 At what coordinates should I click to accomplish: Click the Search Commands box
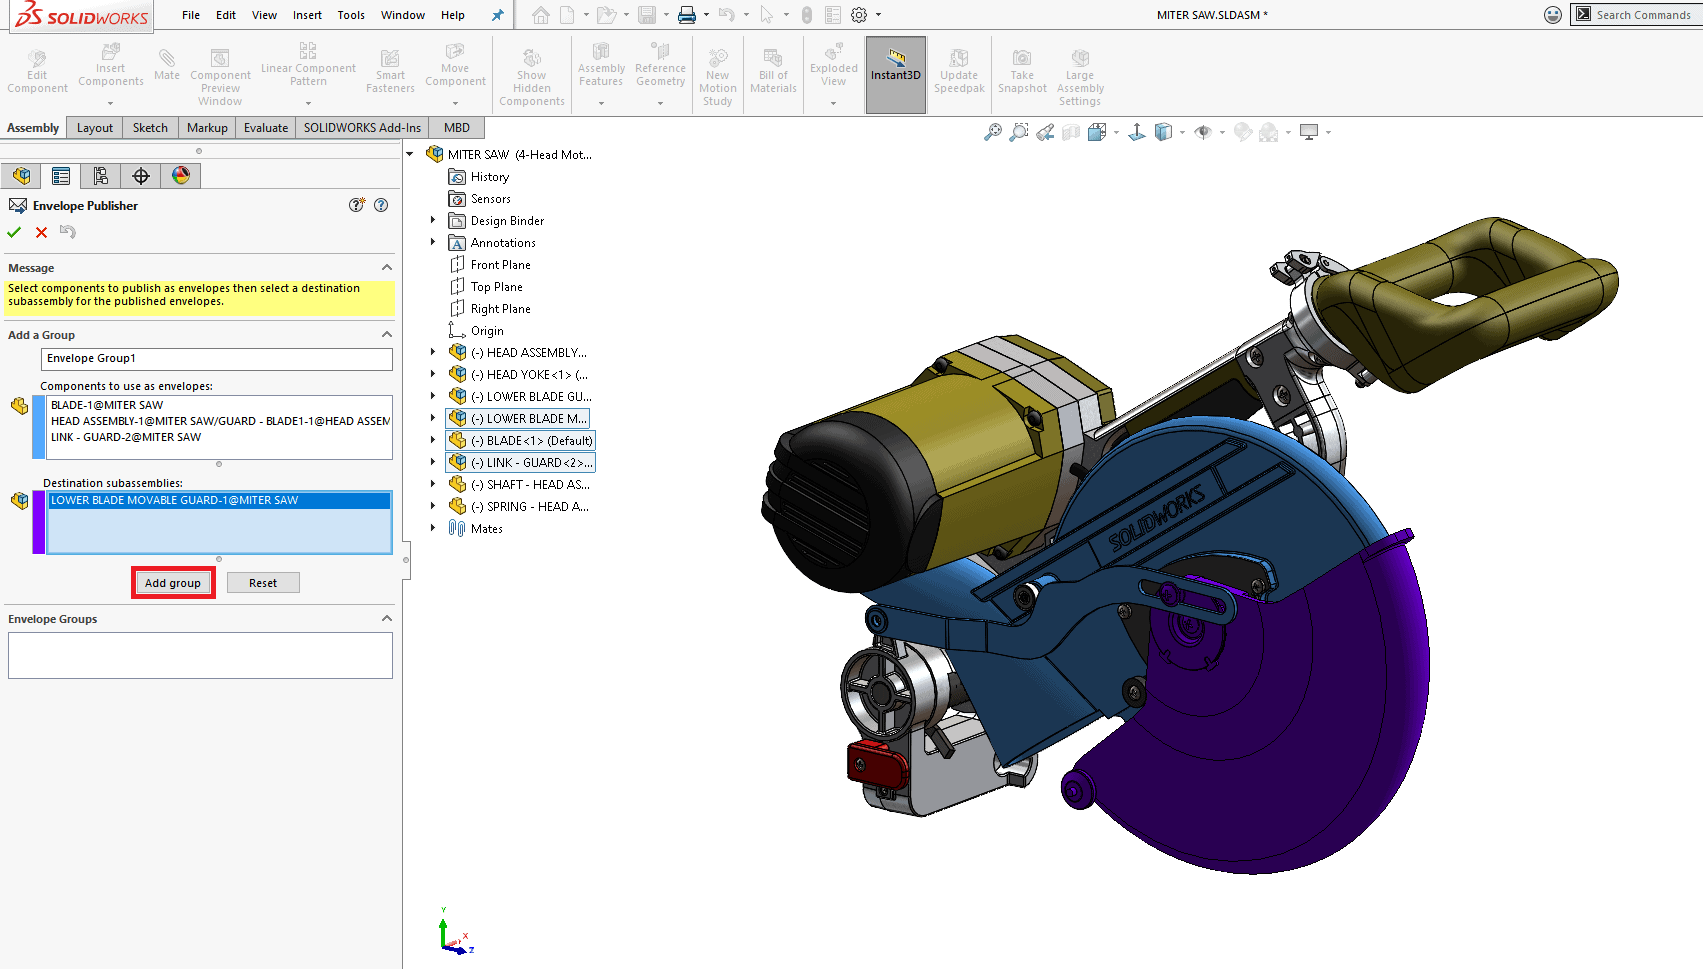(1638, 15)
